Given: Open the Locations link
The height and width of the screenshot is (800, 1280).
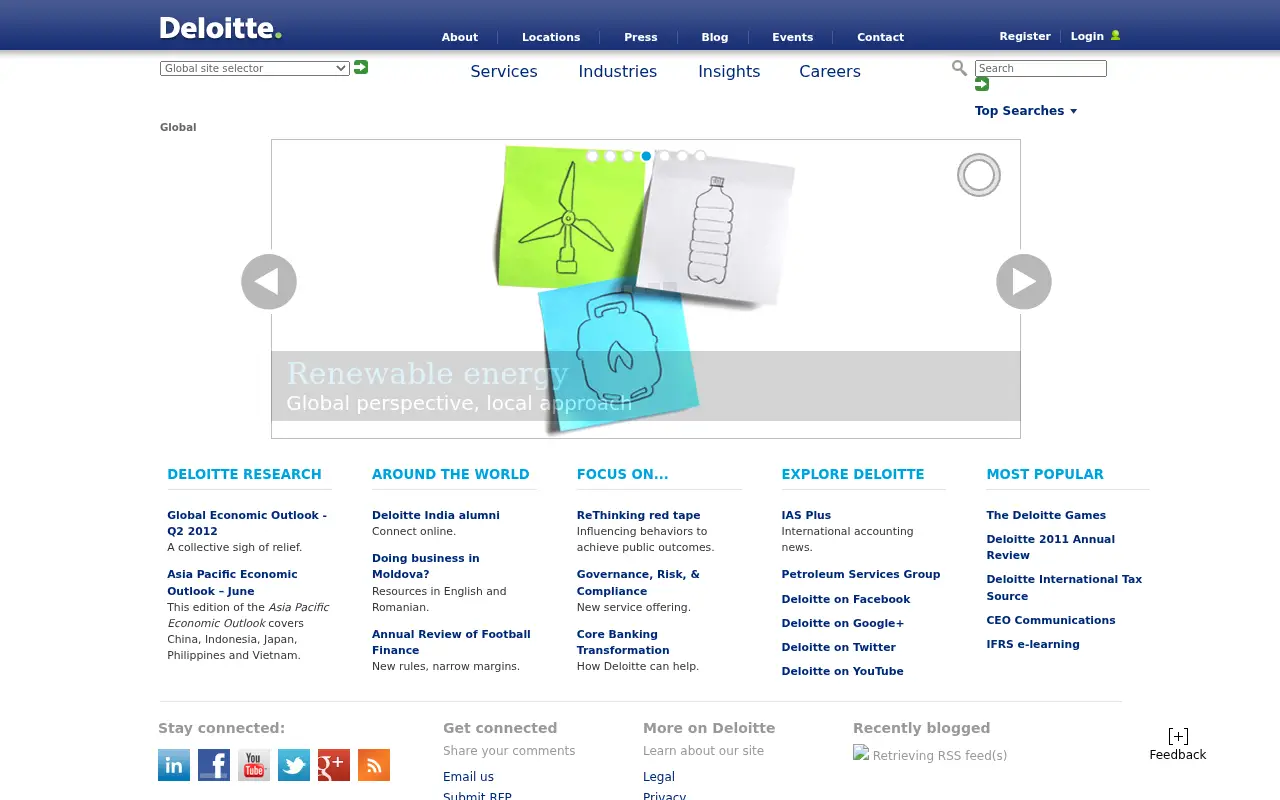Looking at the screenshot, I should (551, 37).
